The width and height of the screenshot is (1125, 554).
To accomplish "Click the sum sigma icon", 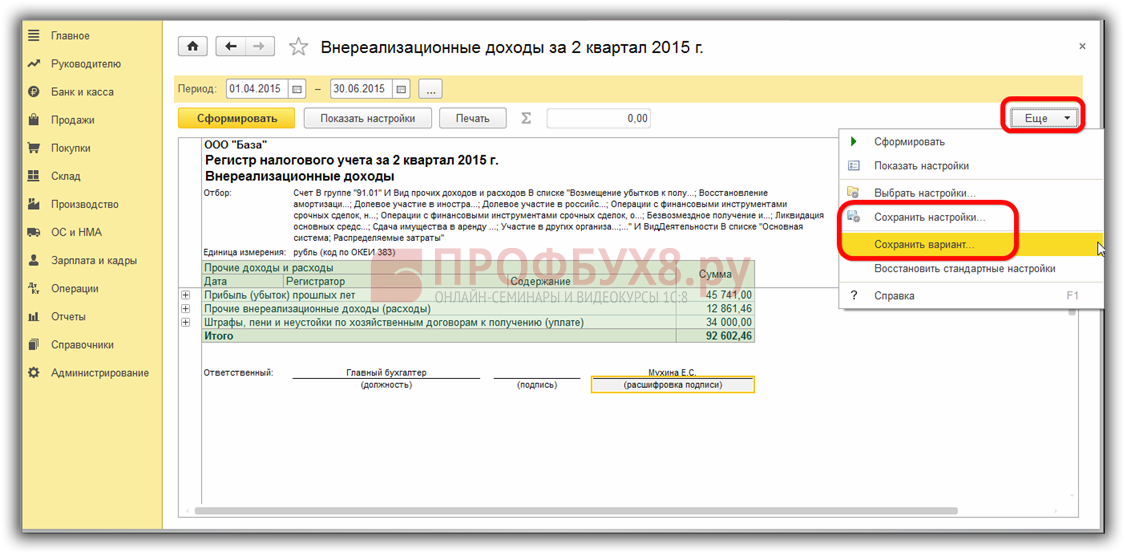I will coord(527,118).
